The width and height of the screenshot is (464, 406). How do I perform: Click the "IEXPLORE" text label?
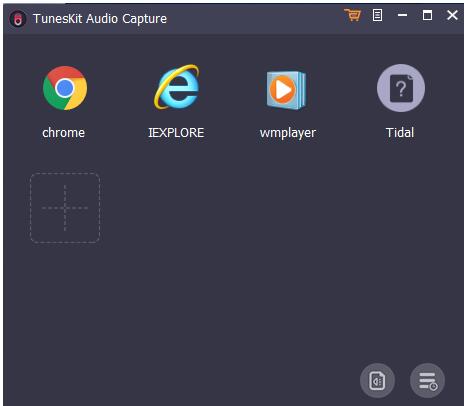pyautogui.click(x=176, y=133)
